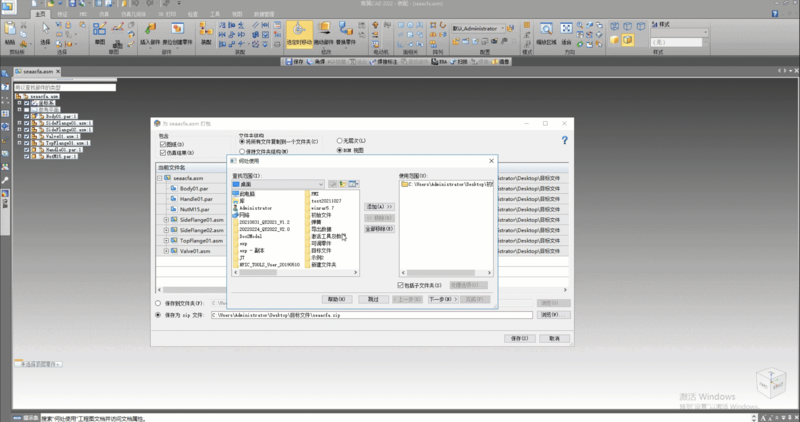800x422 pixels.
Task: Open the 查找范围 location dropdown
Action: [x=321, y=184]
